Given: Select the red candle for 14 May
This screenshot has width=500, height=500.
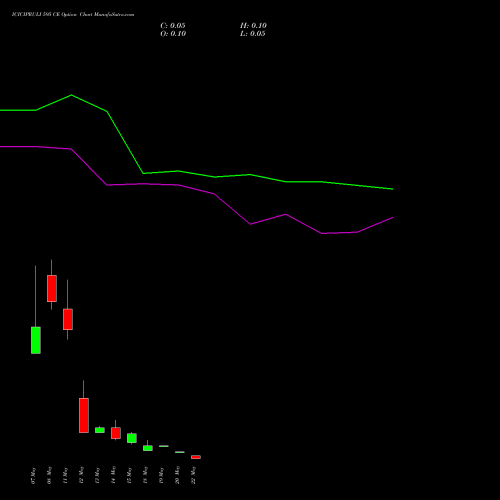Looking at the screenshot, I should (x=116, y=433).
